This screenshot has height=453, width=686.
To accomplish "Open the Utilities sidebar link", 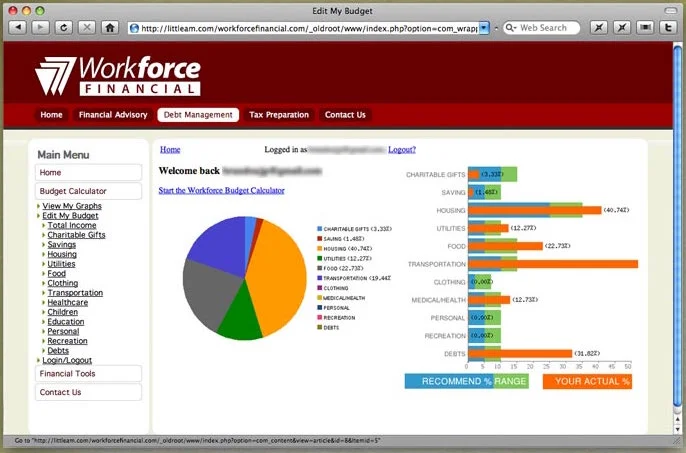I will (x=61, y=263).
